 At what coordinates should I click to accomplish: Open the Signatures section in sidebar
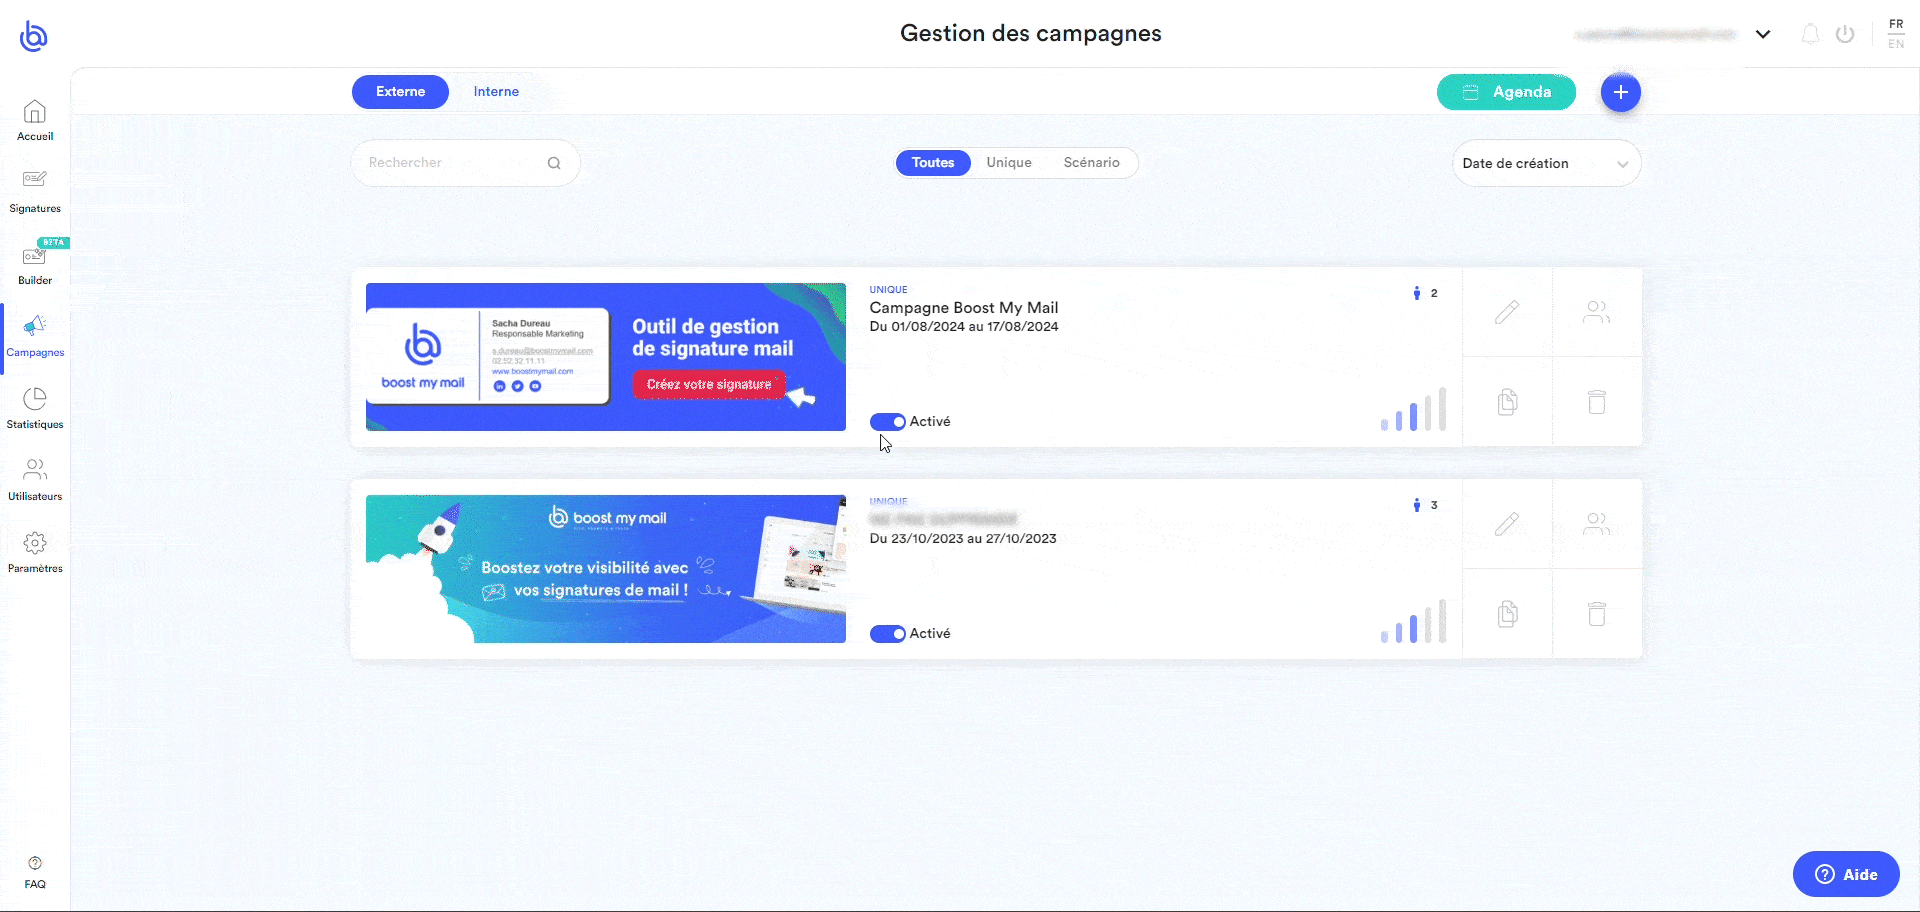(x=35, y=190)
